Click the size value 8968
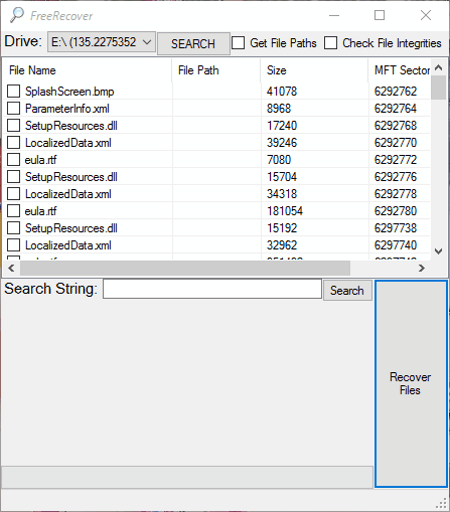450x512 pixels. click(x=279, y=108)
